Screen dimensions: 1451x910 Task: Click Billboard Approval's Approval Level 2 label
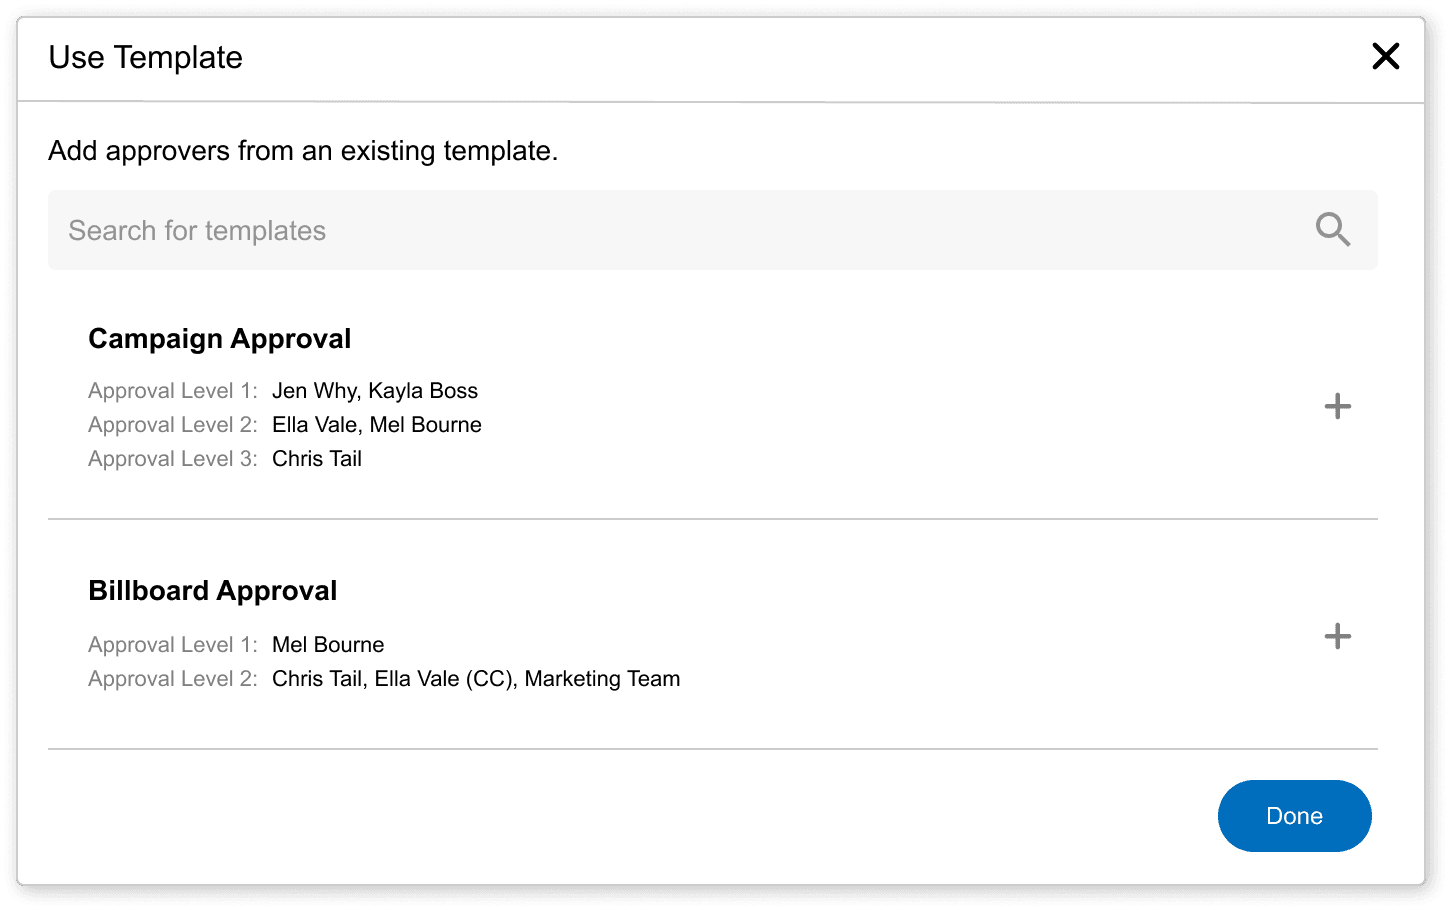click(172, 679)
